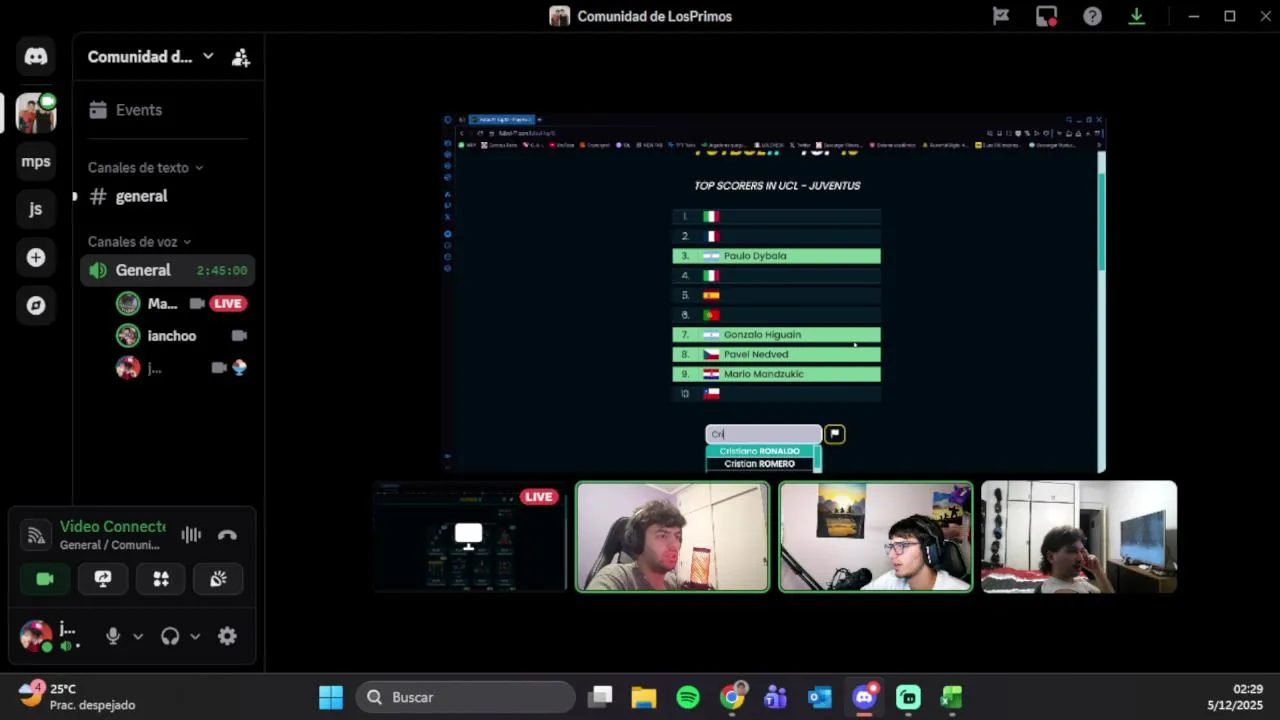Click ianchoo in the voice channel
This screenshot has height=720, width=1280.
172,336
